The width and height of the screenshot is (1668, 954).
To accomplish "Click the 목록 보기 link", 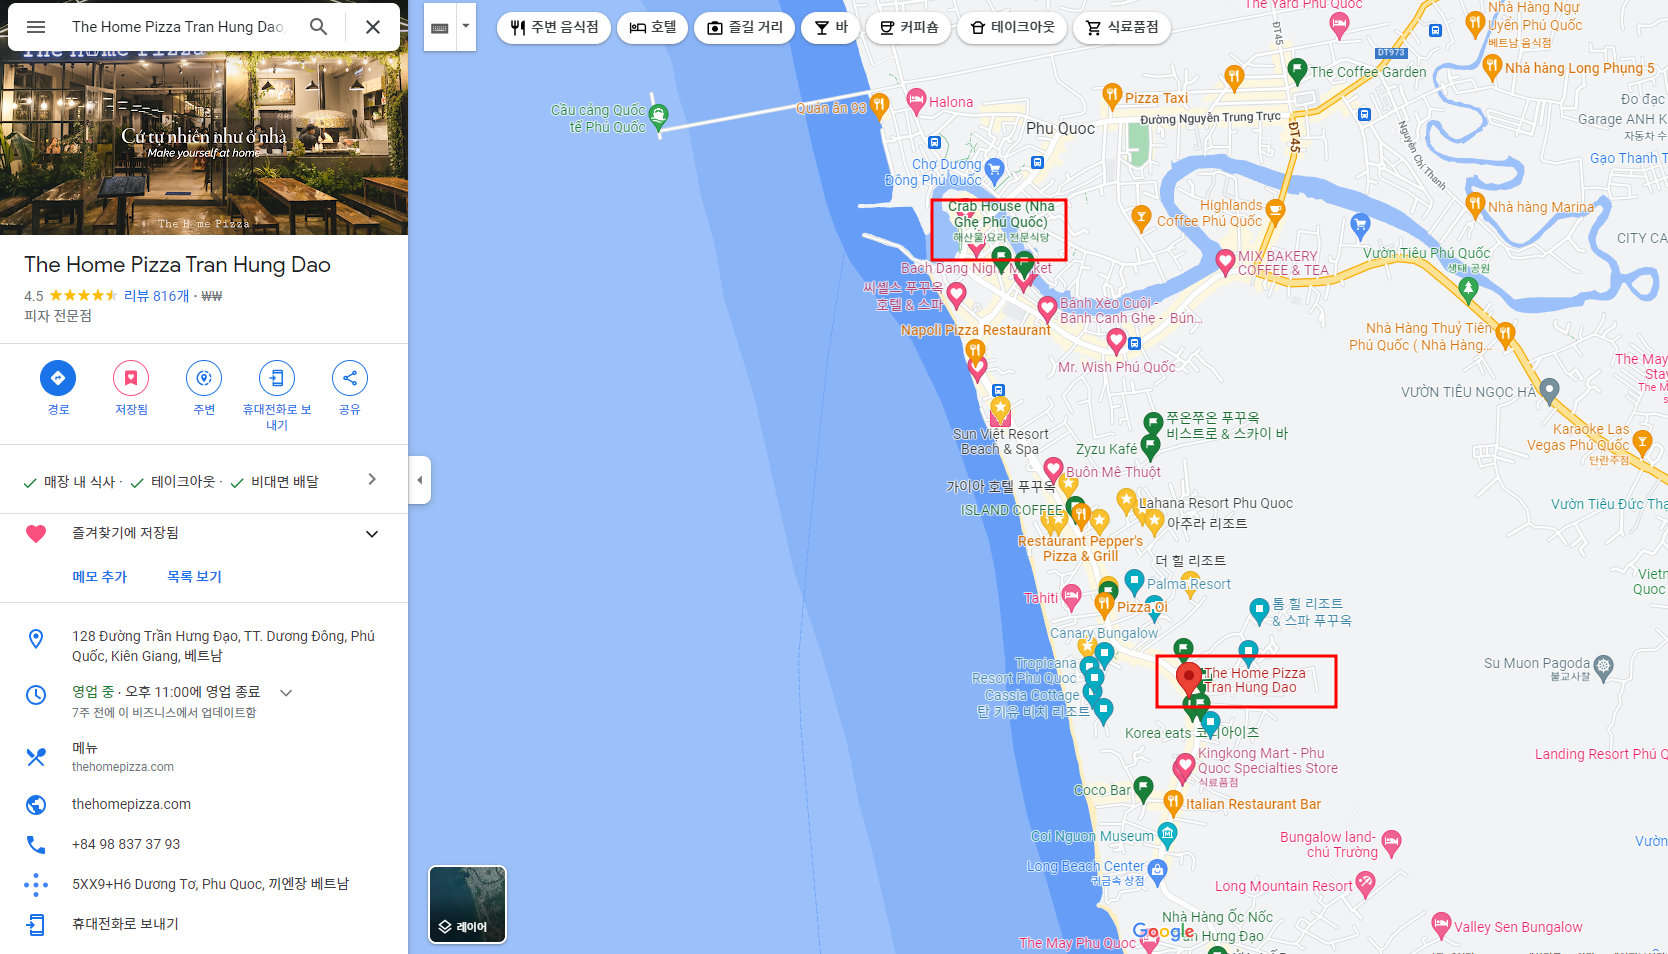I will point(194,577).
